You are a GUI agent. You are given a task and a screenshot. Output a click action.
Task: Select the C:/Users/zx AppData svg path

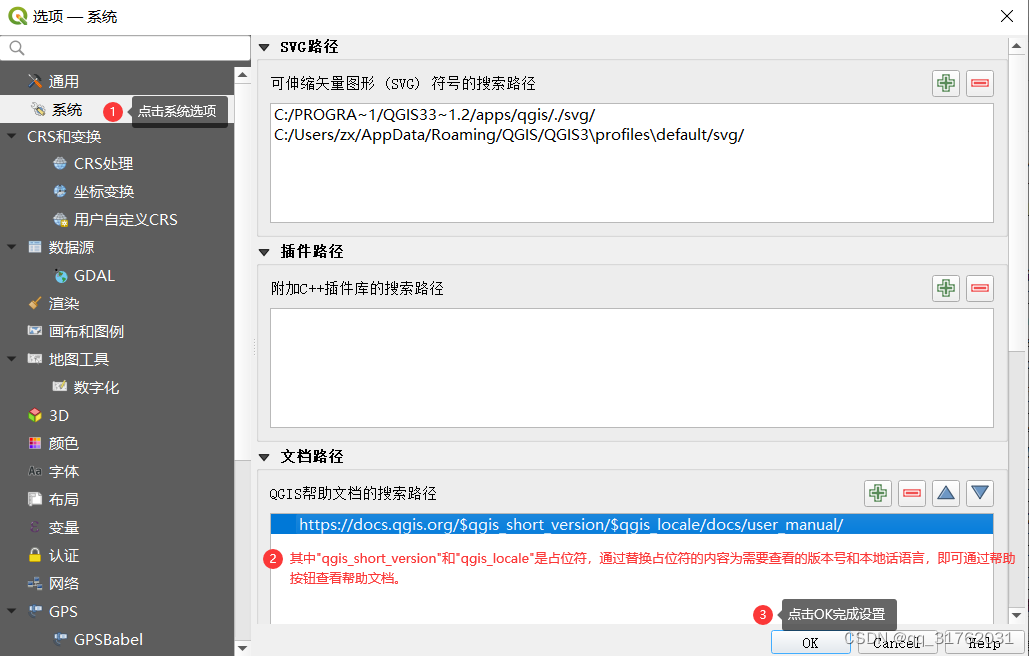pyautogui.click(x=509, y=135)
